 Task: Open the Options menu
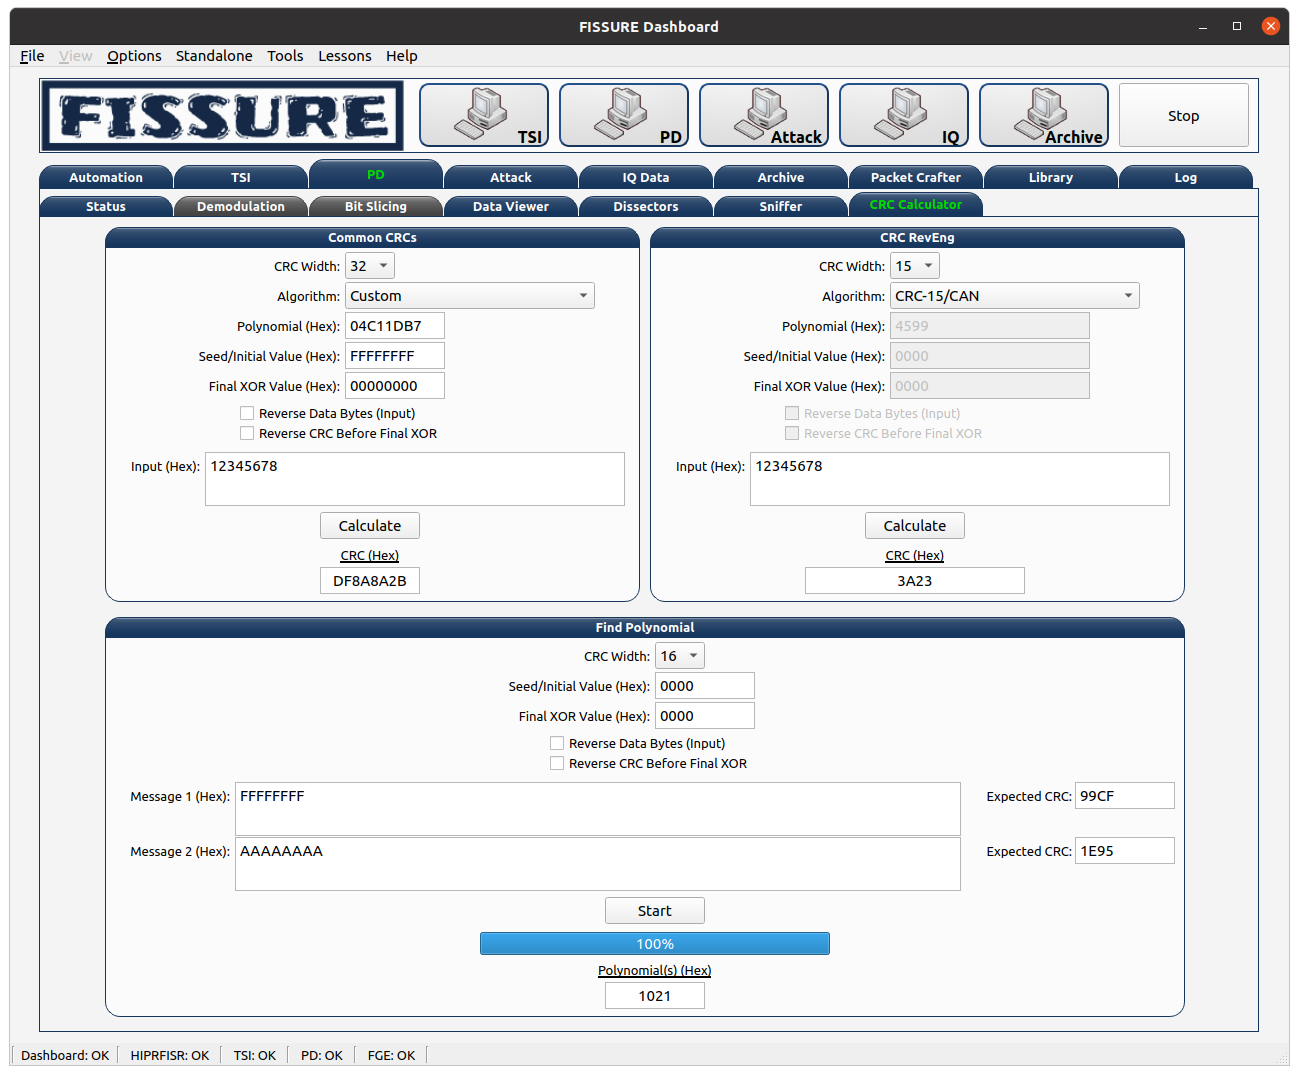click(134, 56)
